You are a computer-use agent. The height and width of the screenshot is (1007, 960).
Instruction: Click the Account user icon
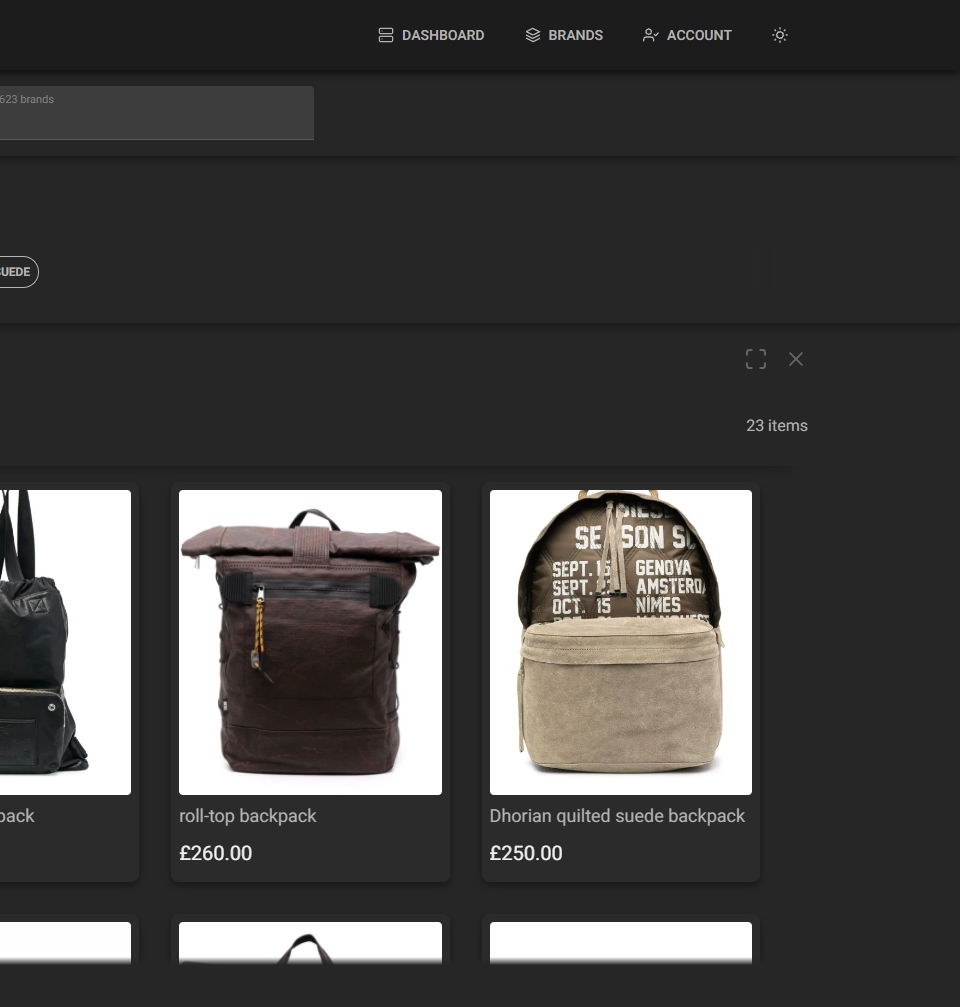(650, 35)
